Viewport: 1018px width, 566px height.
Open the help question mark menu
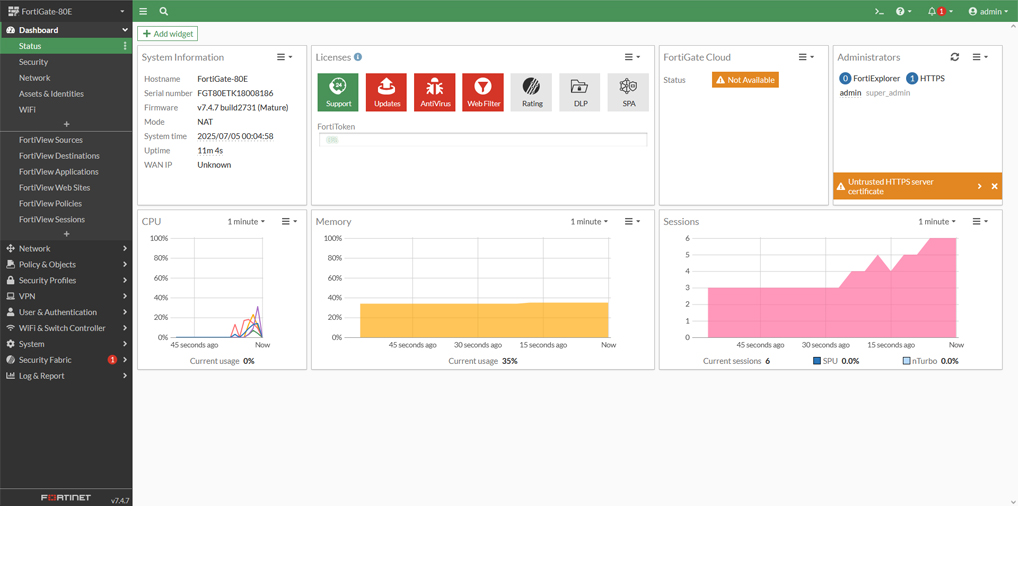pyautogui.click(x=904, y=11)
